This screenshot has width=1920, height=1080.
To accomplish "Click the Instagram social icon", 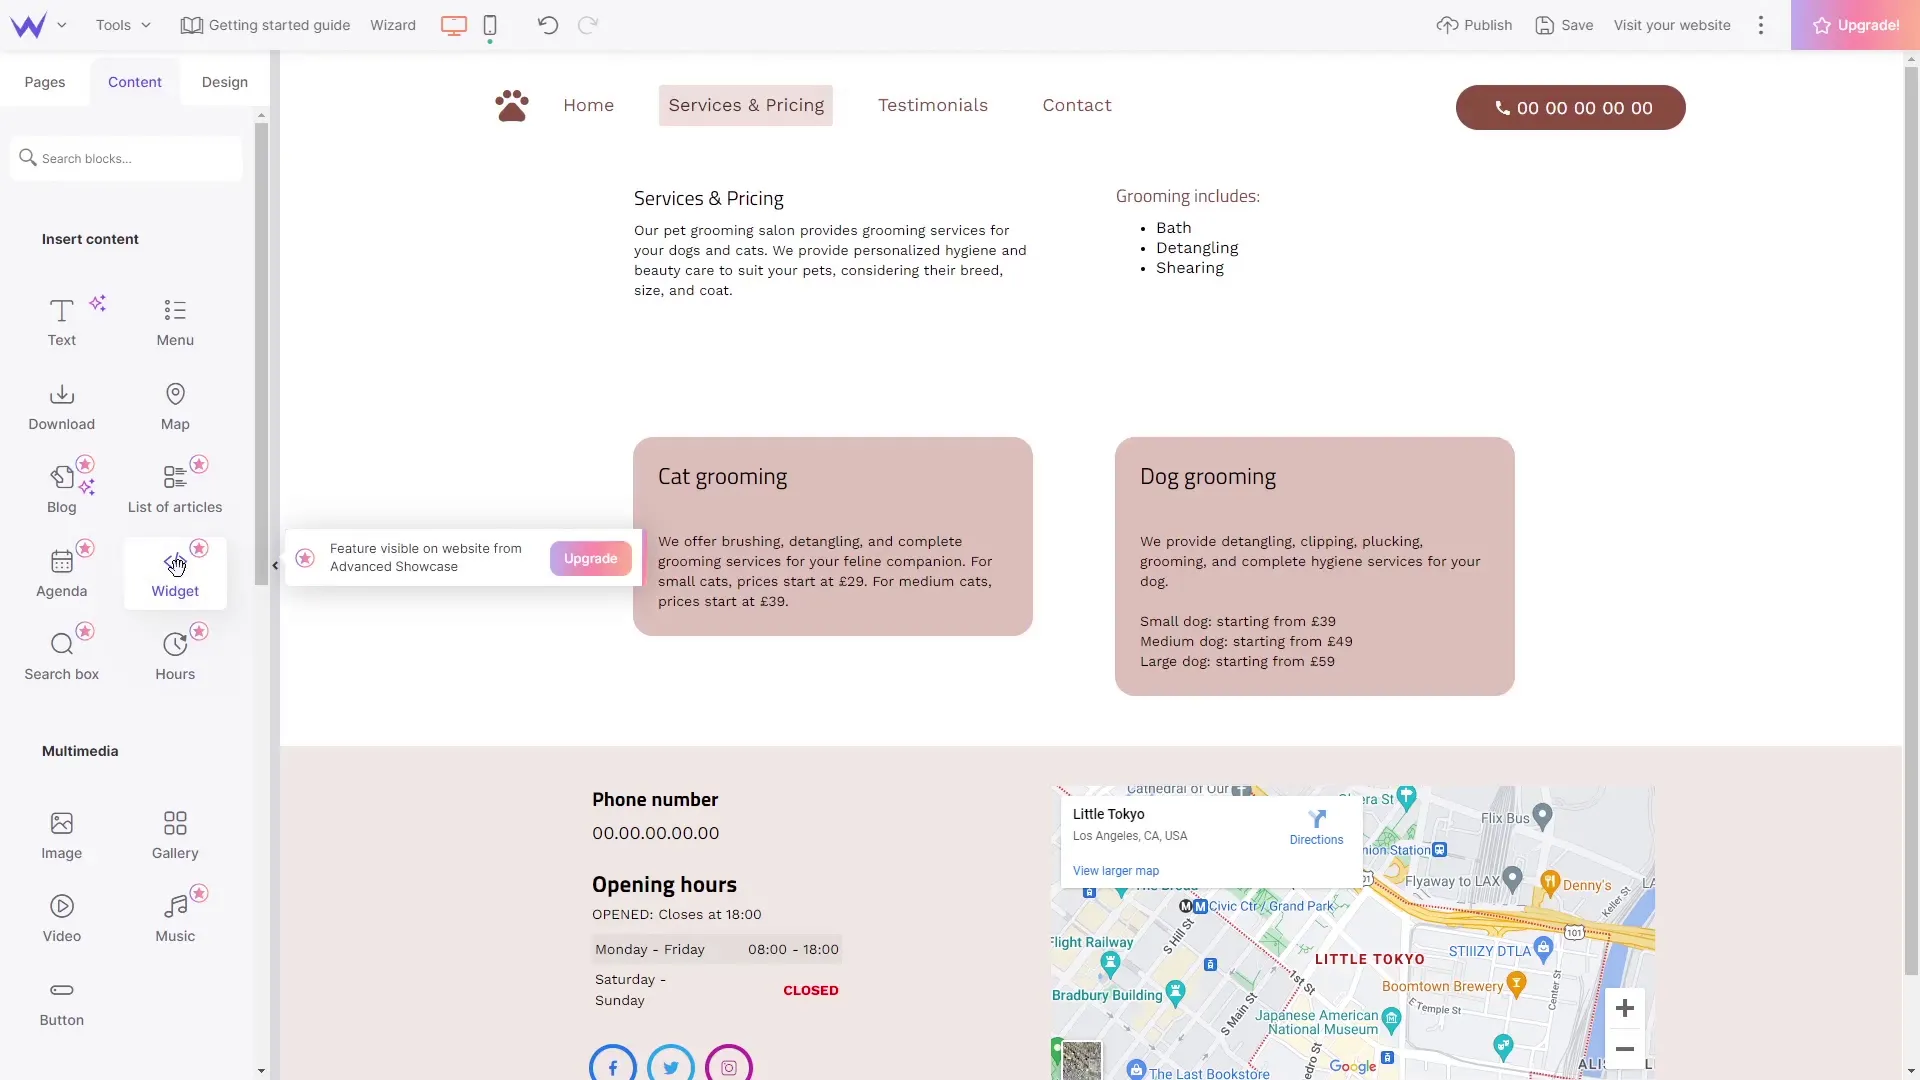I will [729, 1064].
